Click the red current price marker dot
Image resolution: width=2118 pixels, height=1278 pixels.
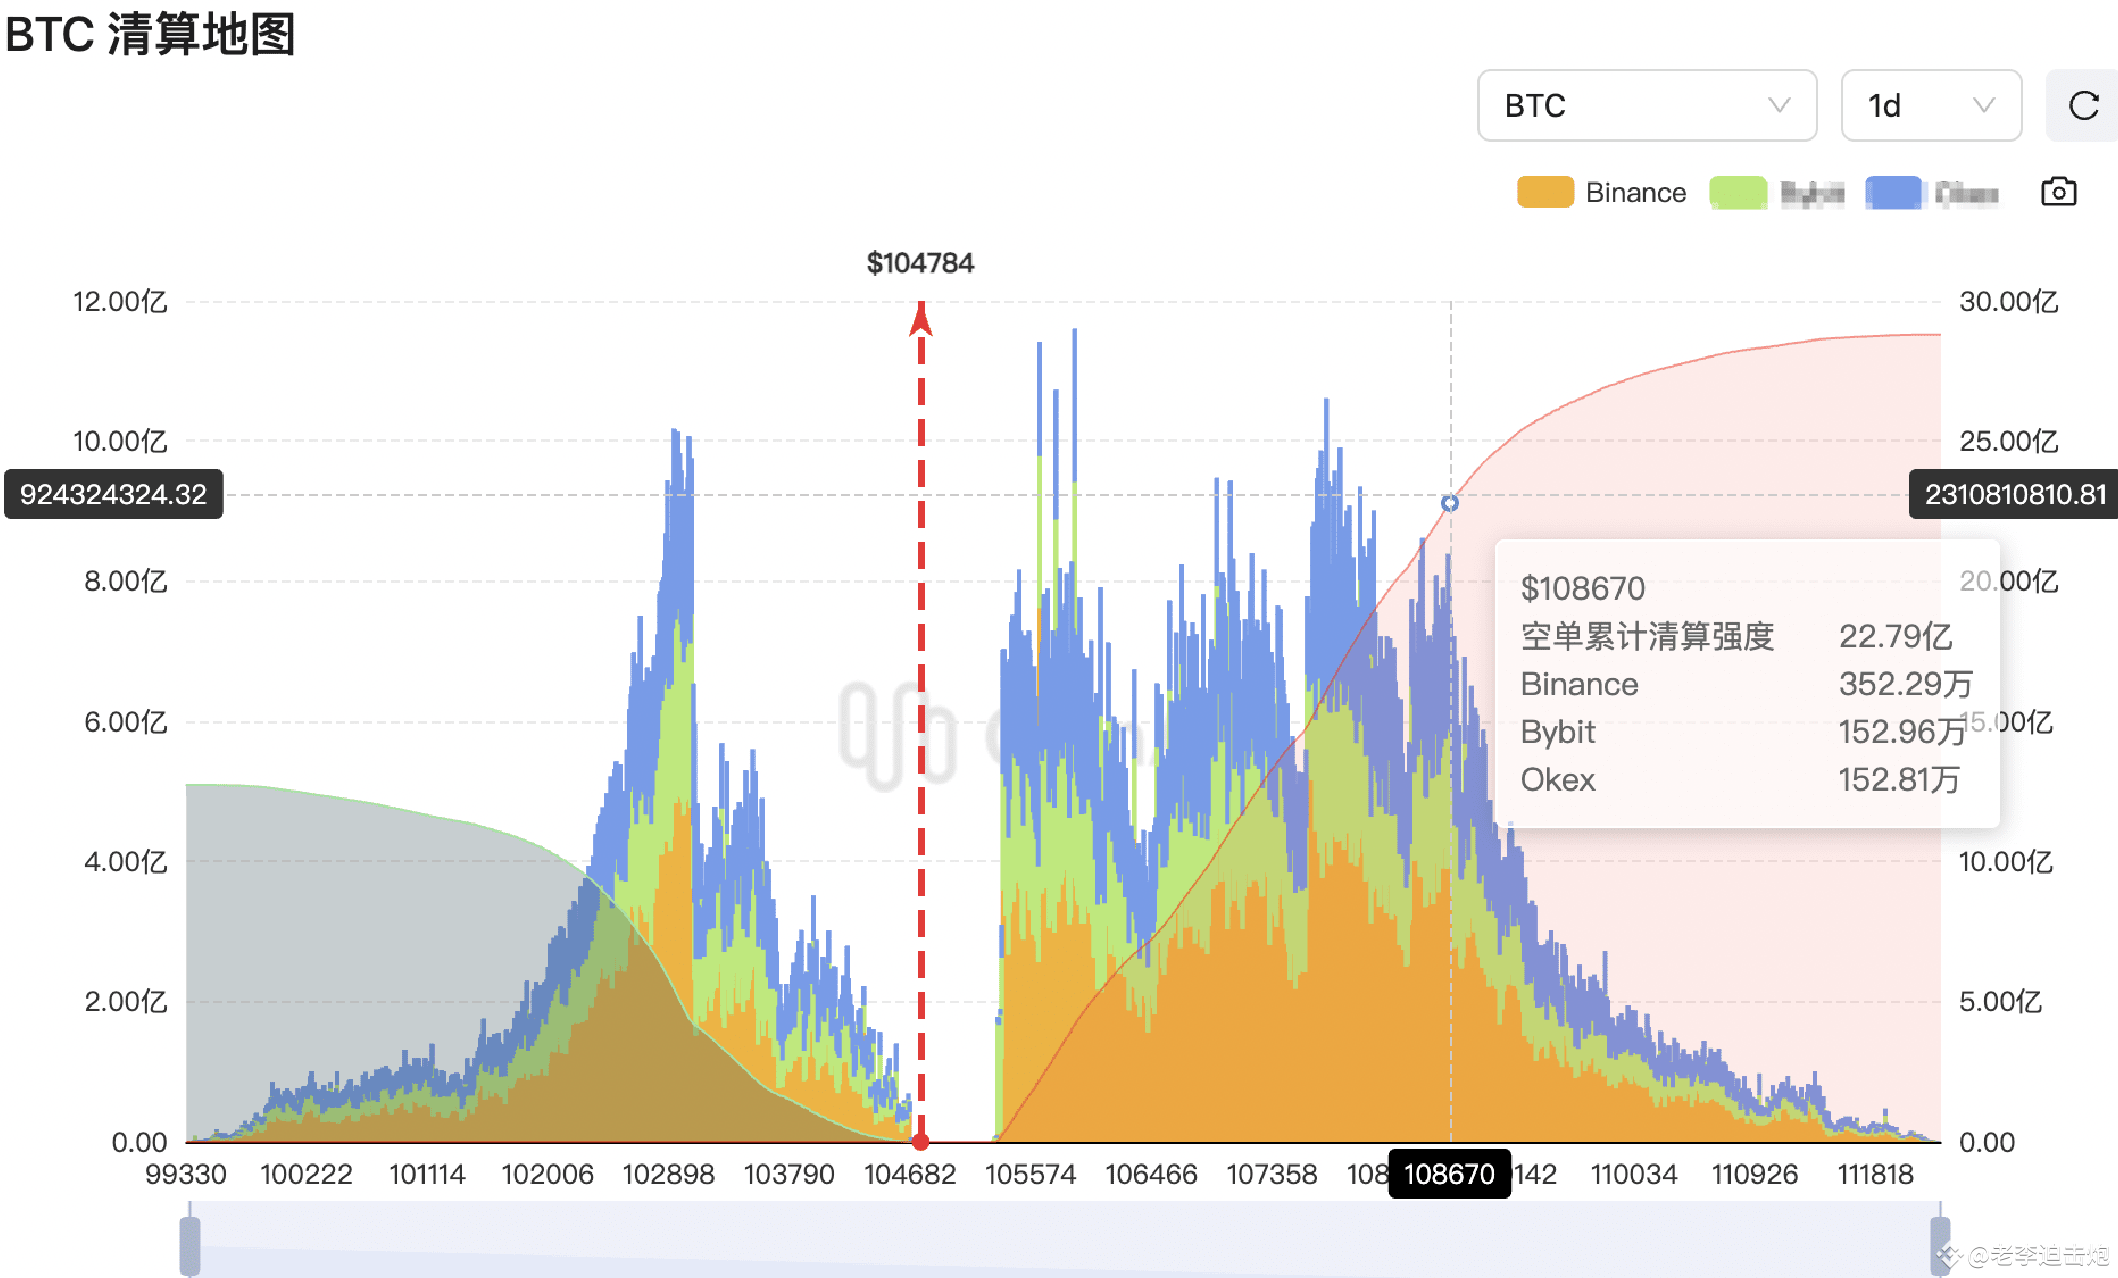pyautogui.click(x=921, y=1141)
